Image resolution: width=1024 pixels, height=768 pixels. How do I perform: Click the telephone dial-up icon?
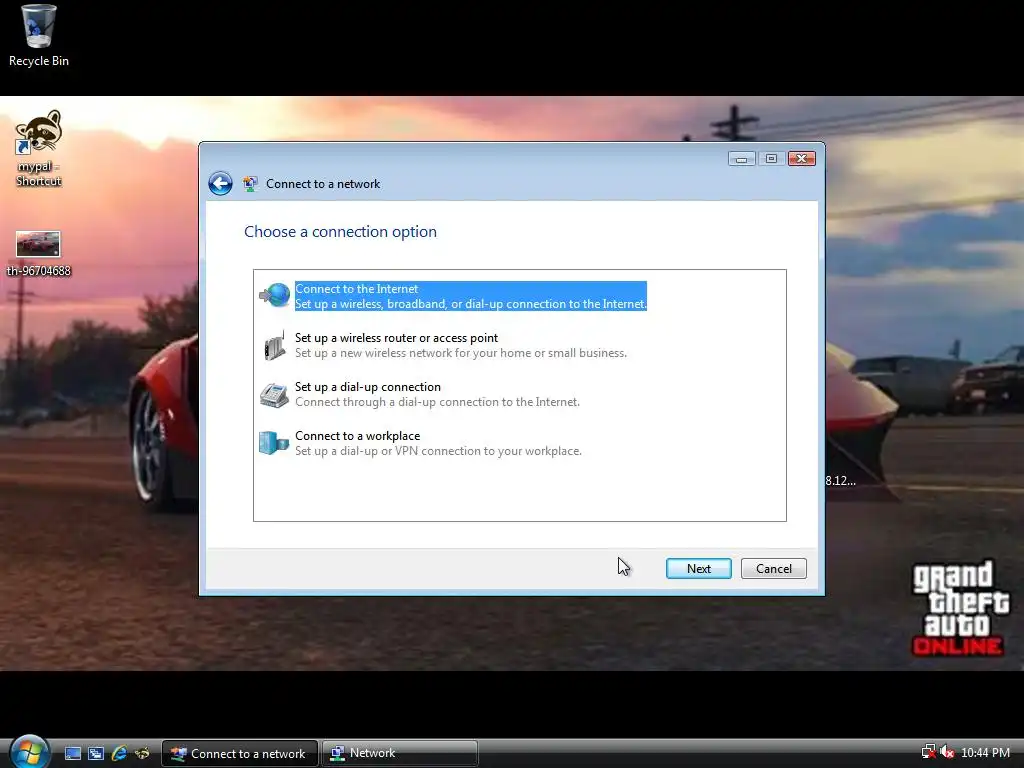click(274, 394)
